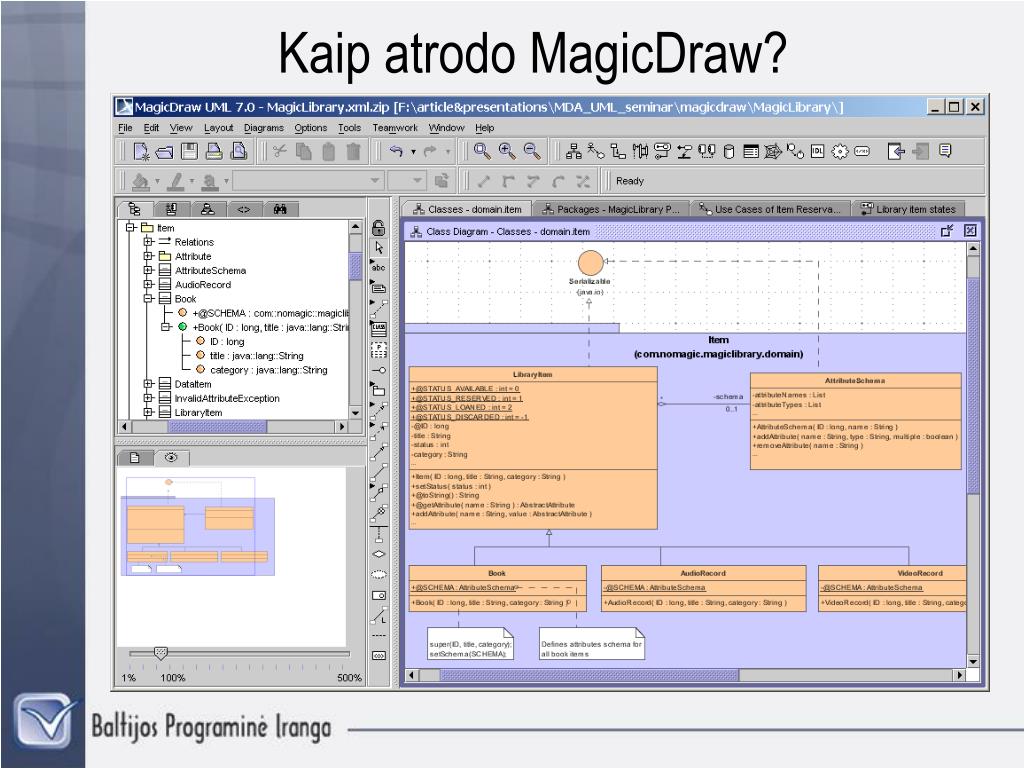
Task: Select InvalidAttributeException in the tree
Action: (227, 398)
